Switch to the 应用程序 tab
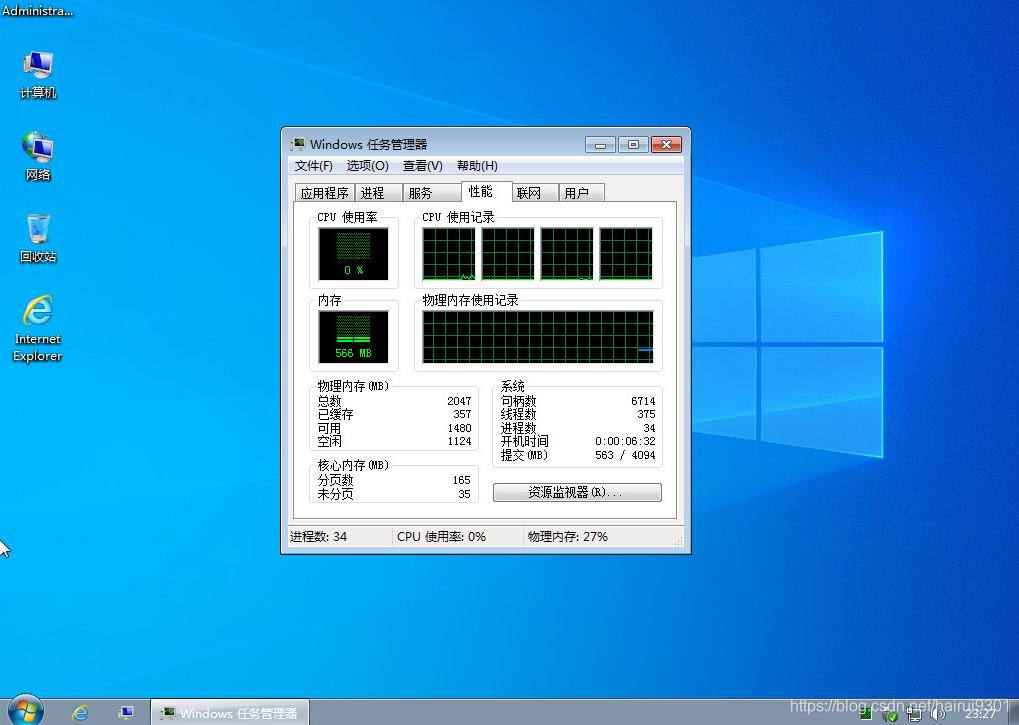This screenshot has height=725, width=1019. click(324, 193)
